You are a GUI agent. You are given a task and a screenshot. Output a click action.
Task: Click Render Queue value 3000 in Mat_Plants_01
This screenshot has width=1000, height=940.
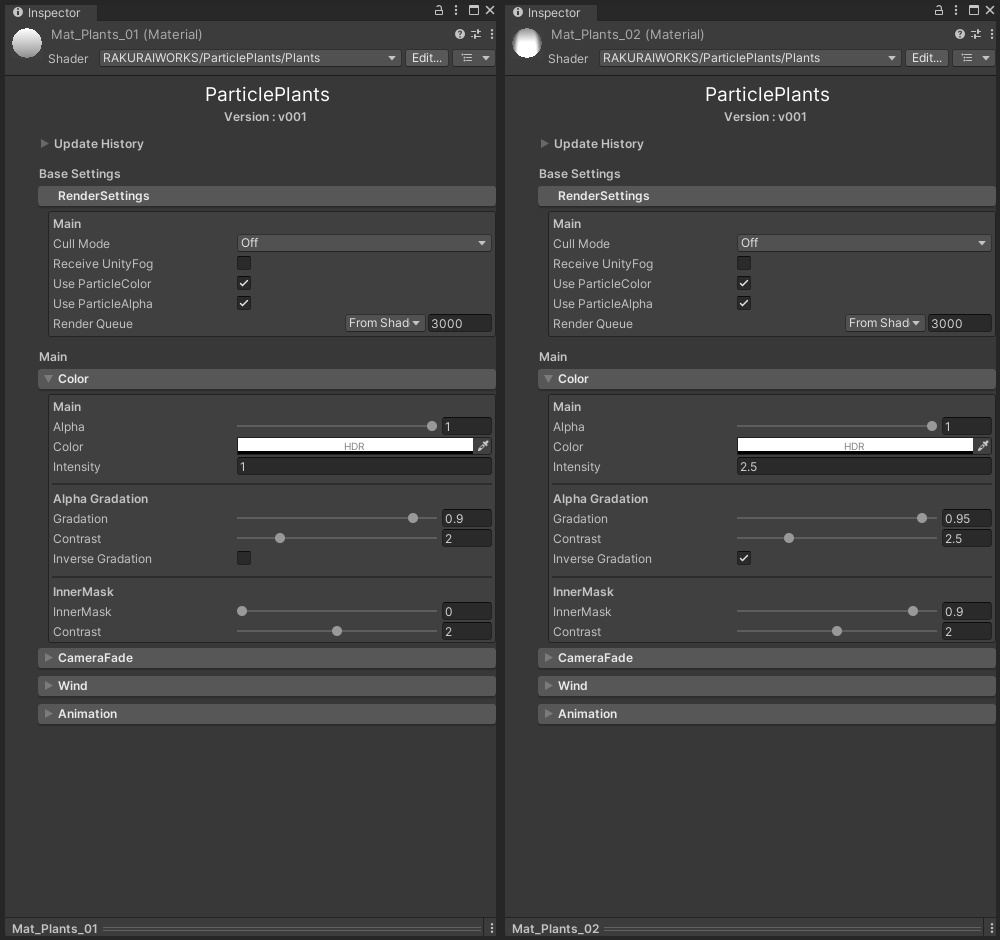click(459, 323)
